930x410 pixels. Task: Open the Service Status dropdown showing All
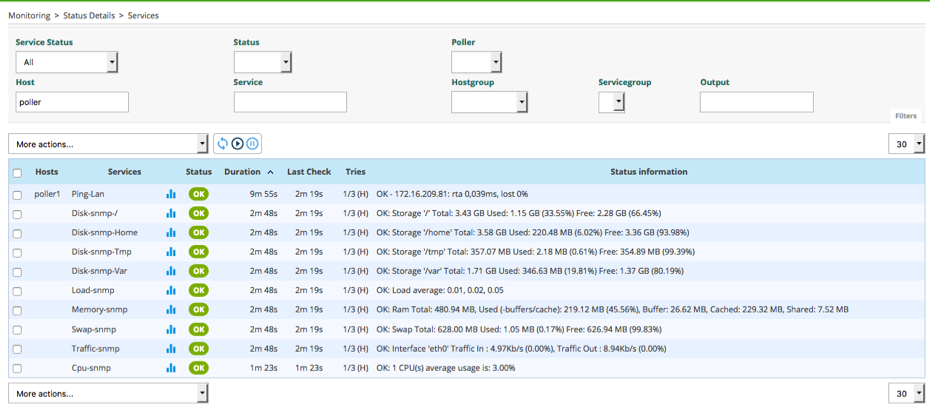66,62
